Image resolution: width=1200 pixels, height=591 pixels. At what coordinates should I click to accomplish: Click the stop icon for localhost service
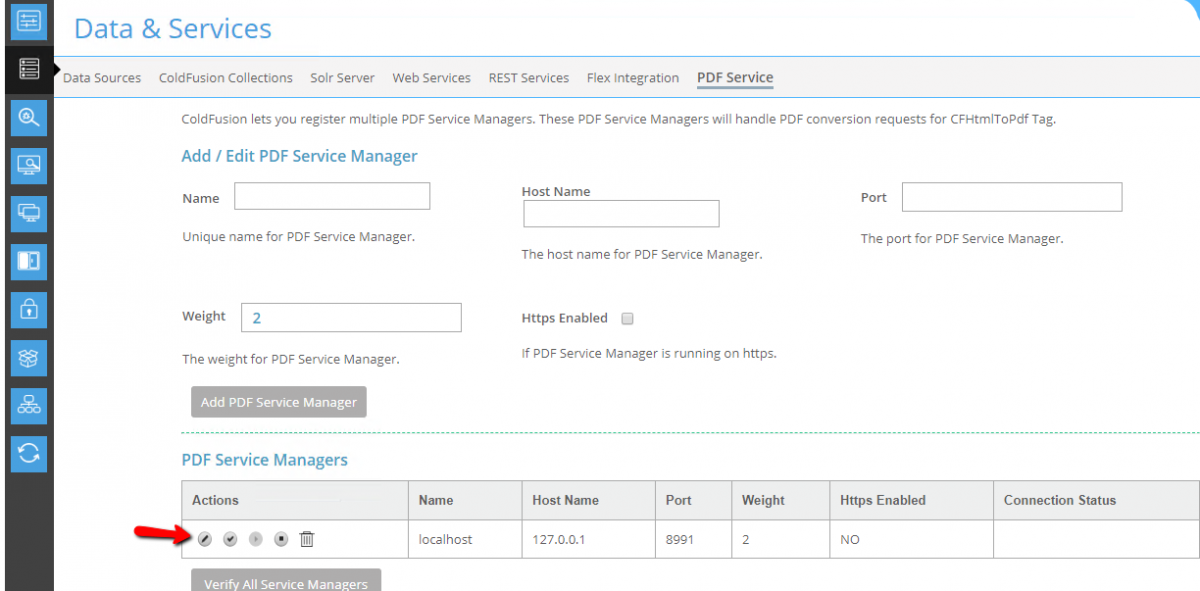[x=281, y=539]
